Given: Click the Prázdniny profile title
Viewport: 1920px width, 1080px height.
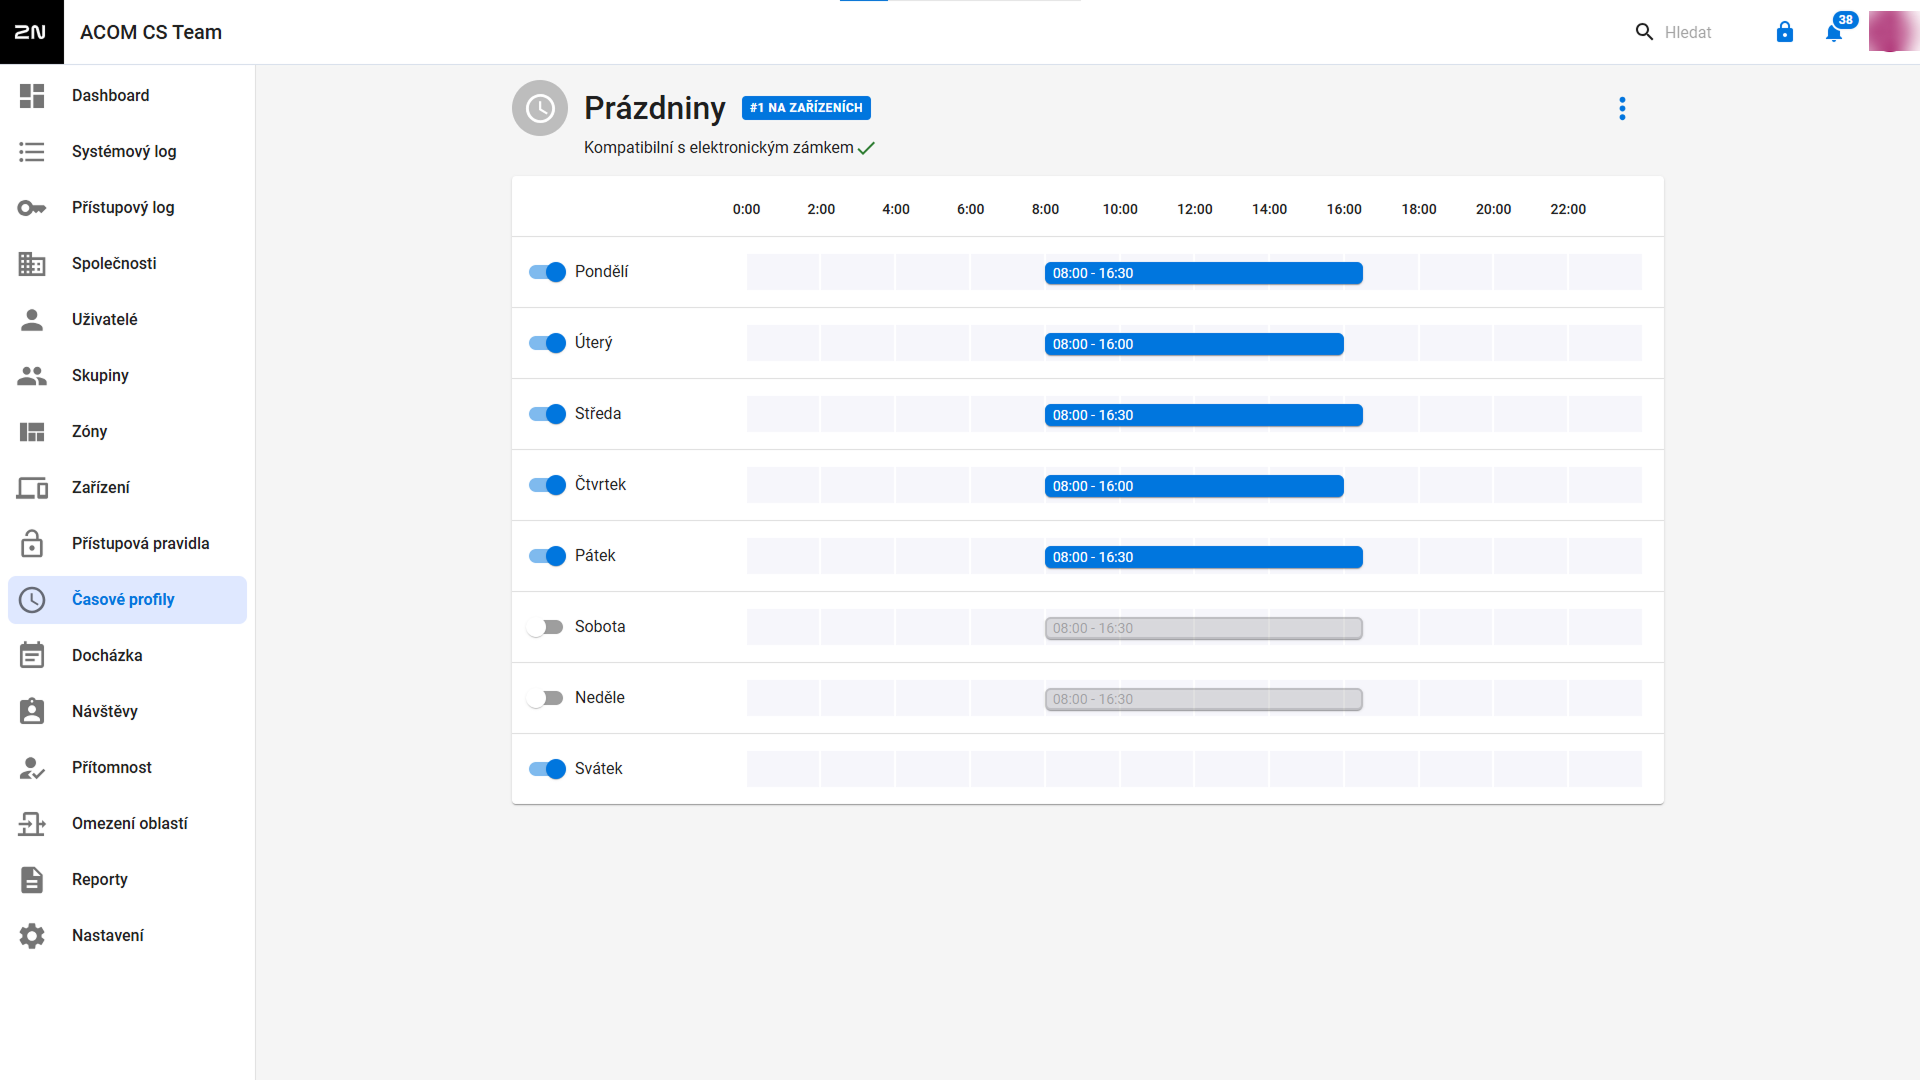Looking at the screenshot, I should pyautogui.click(x=655, y=108).
